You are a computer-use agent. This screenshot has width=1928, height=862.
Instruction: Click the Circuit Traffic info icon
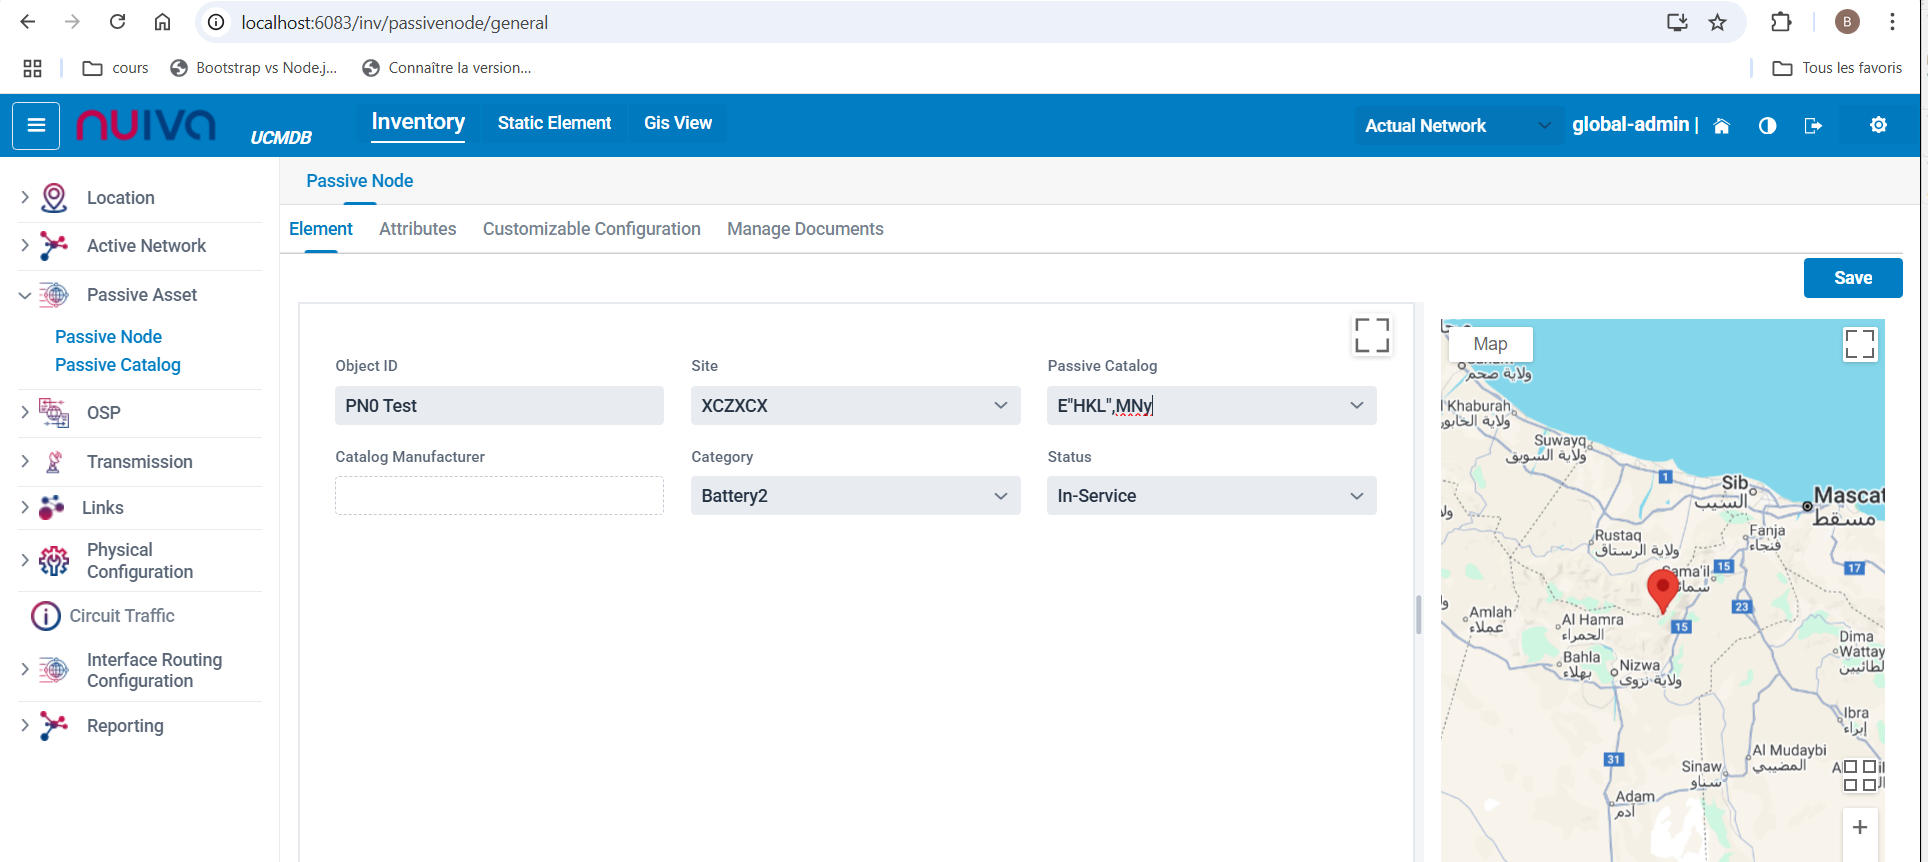click(x=45, y=616)
